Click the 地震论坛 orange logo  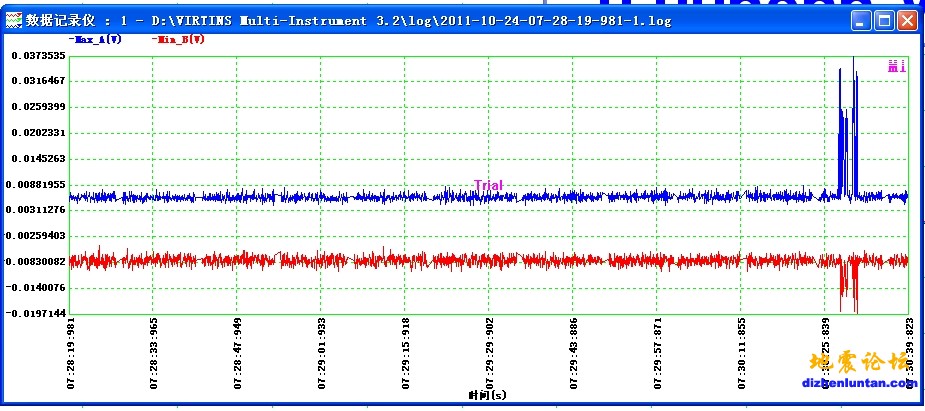[x=857, y=362]
